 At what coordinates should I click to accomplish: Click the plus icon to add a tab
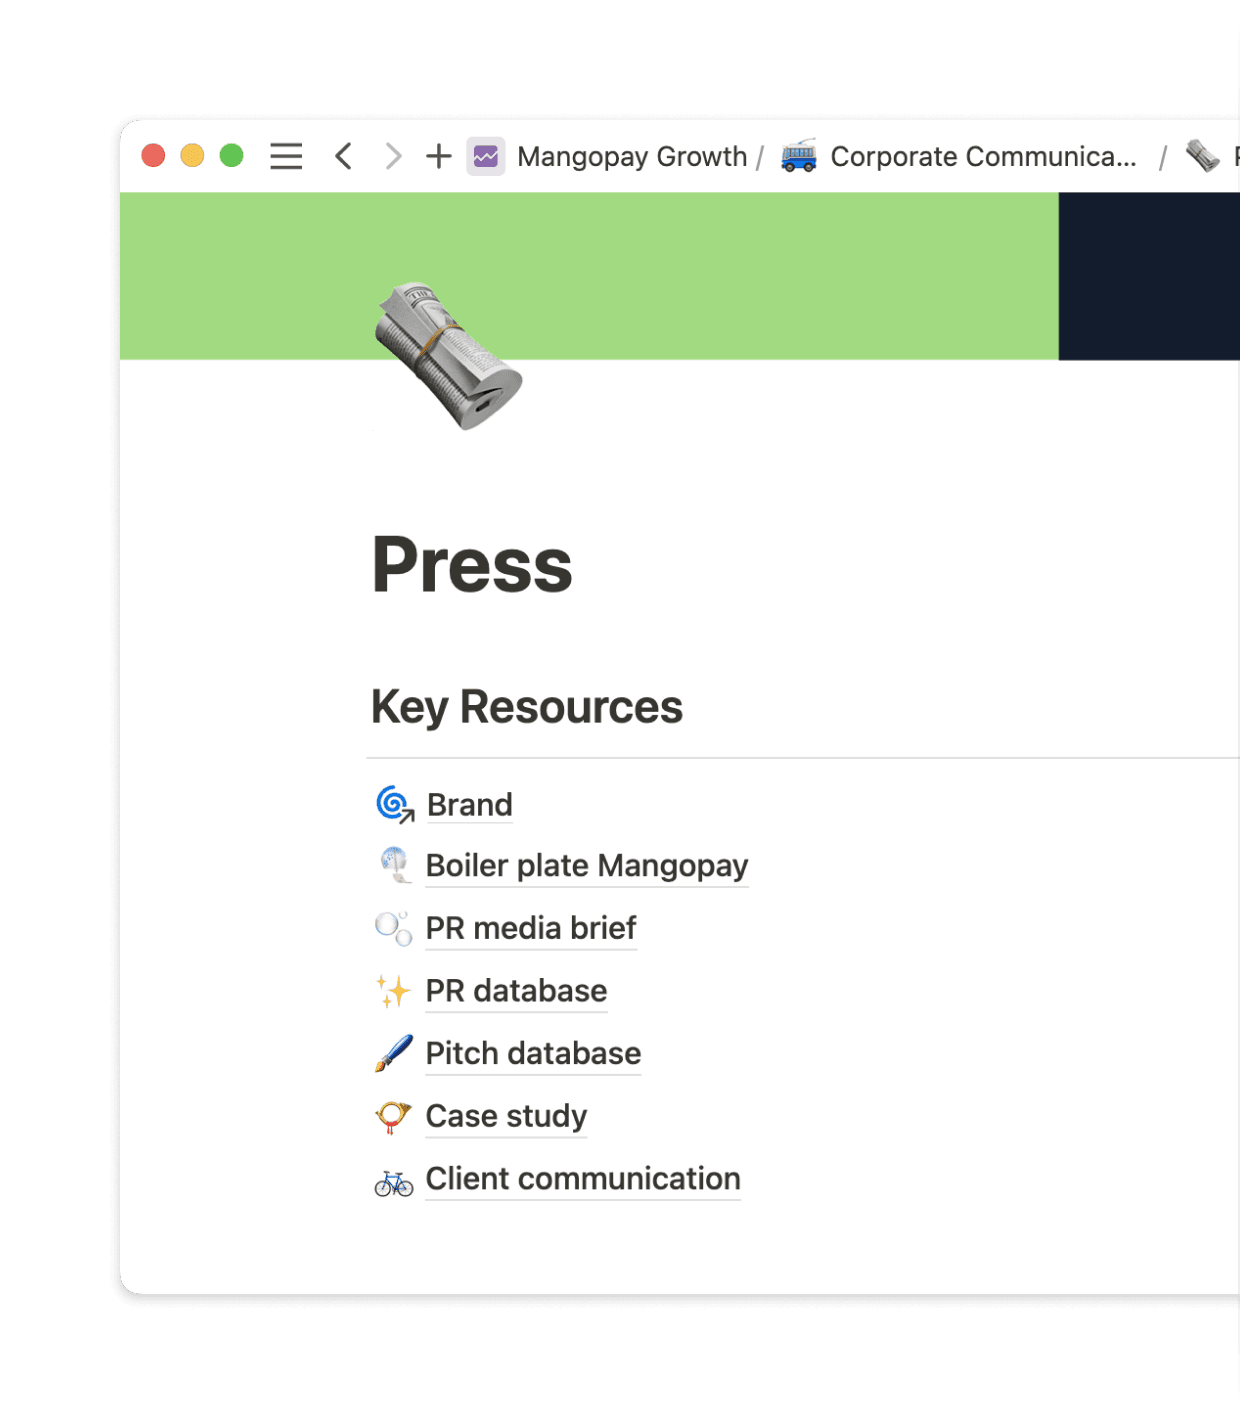point(437,156)
